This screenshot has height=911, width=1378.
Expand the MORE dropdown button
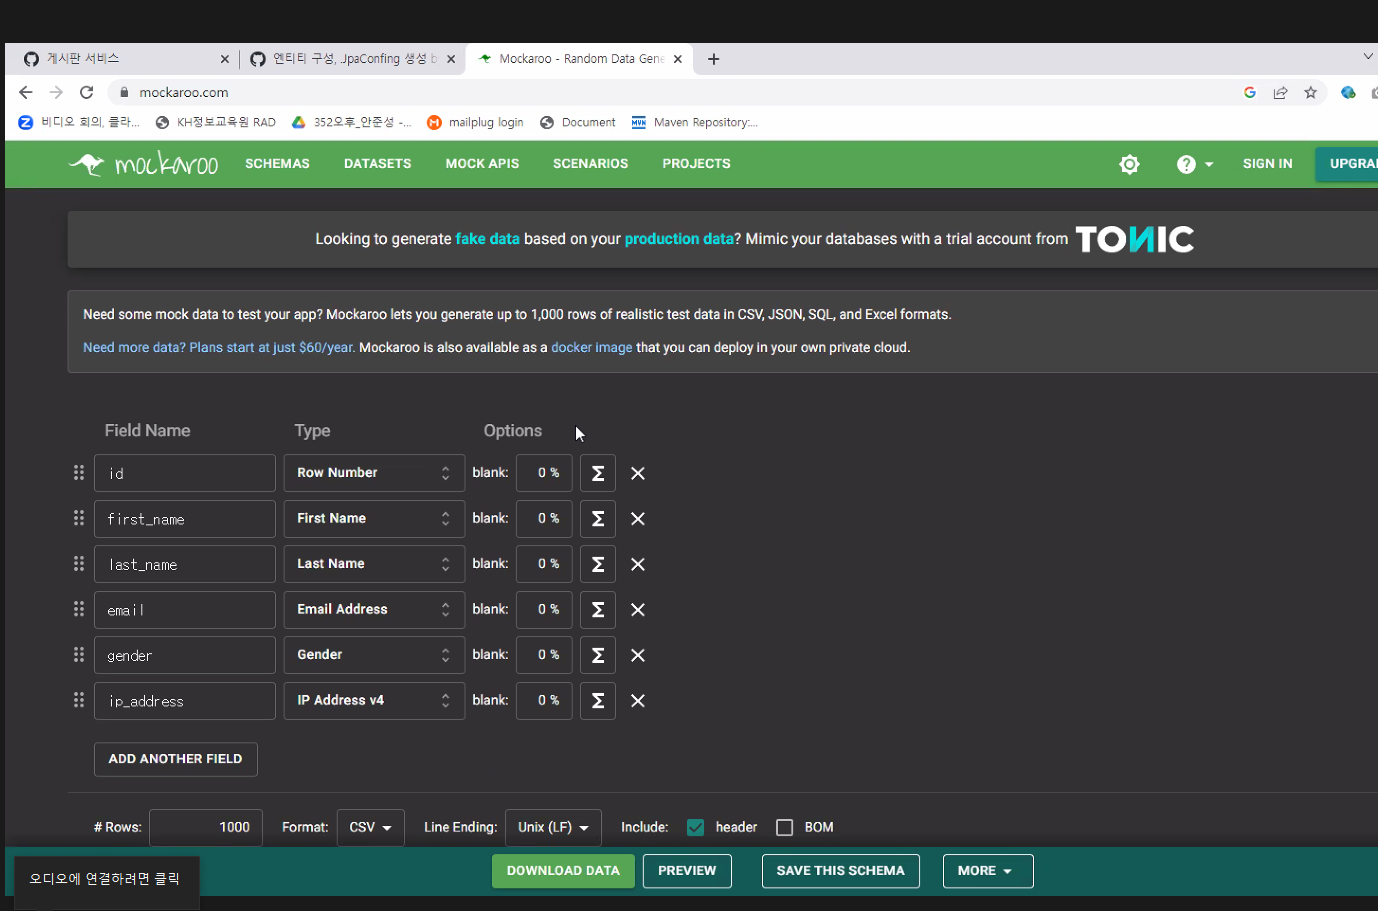988,871
